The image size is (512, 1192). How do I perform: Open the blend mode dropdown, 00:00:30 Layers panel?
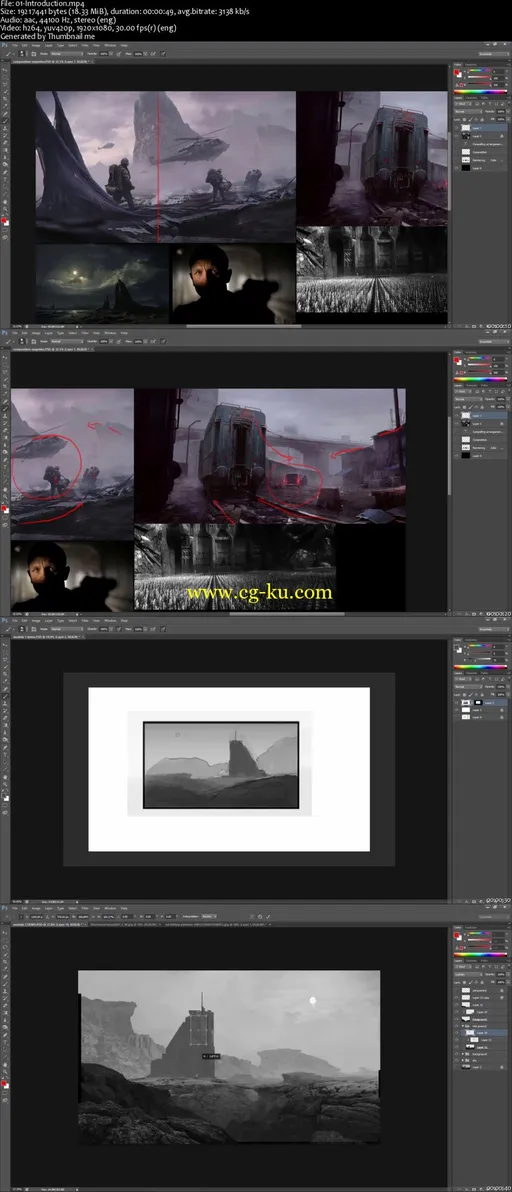(x=469, y=686)
